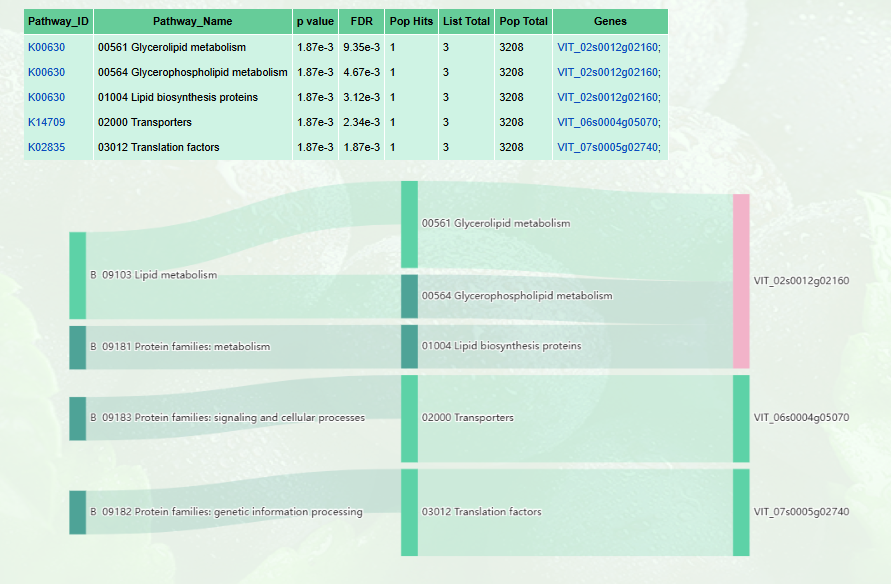
Task: Click the 09182 genetic information processing node
Action: [78, 512]
